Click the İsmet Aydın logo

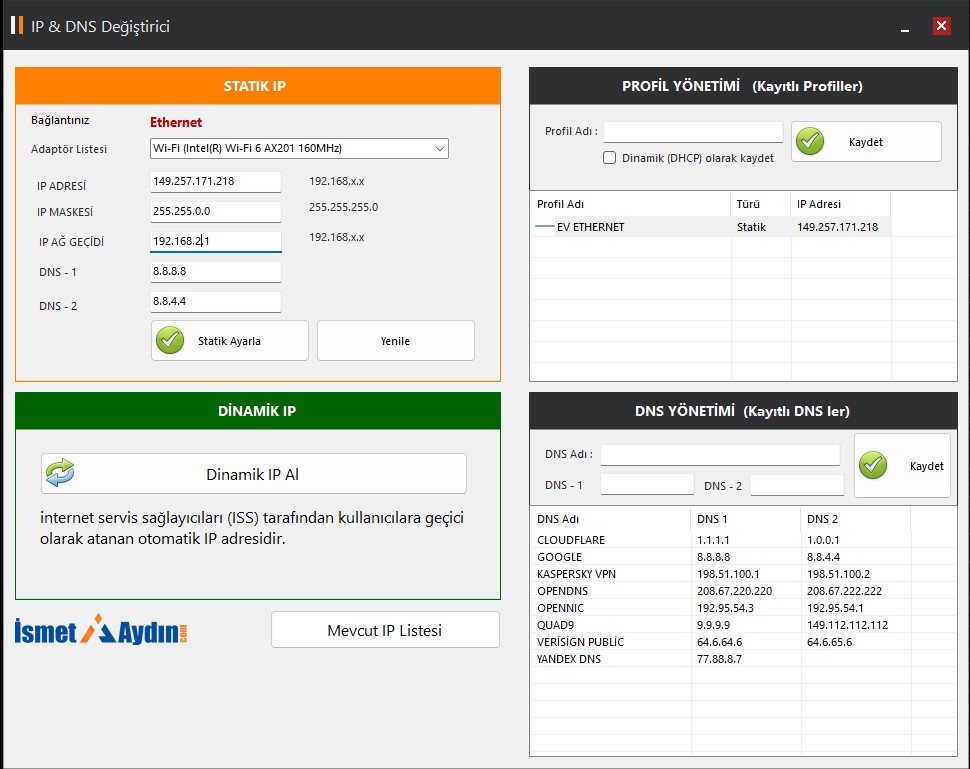(x=101, y=630)
